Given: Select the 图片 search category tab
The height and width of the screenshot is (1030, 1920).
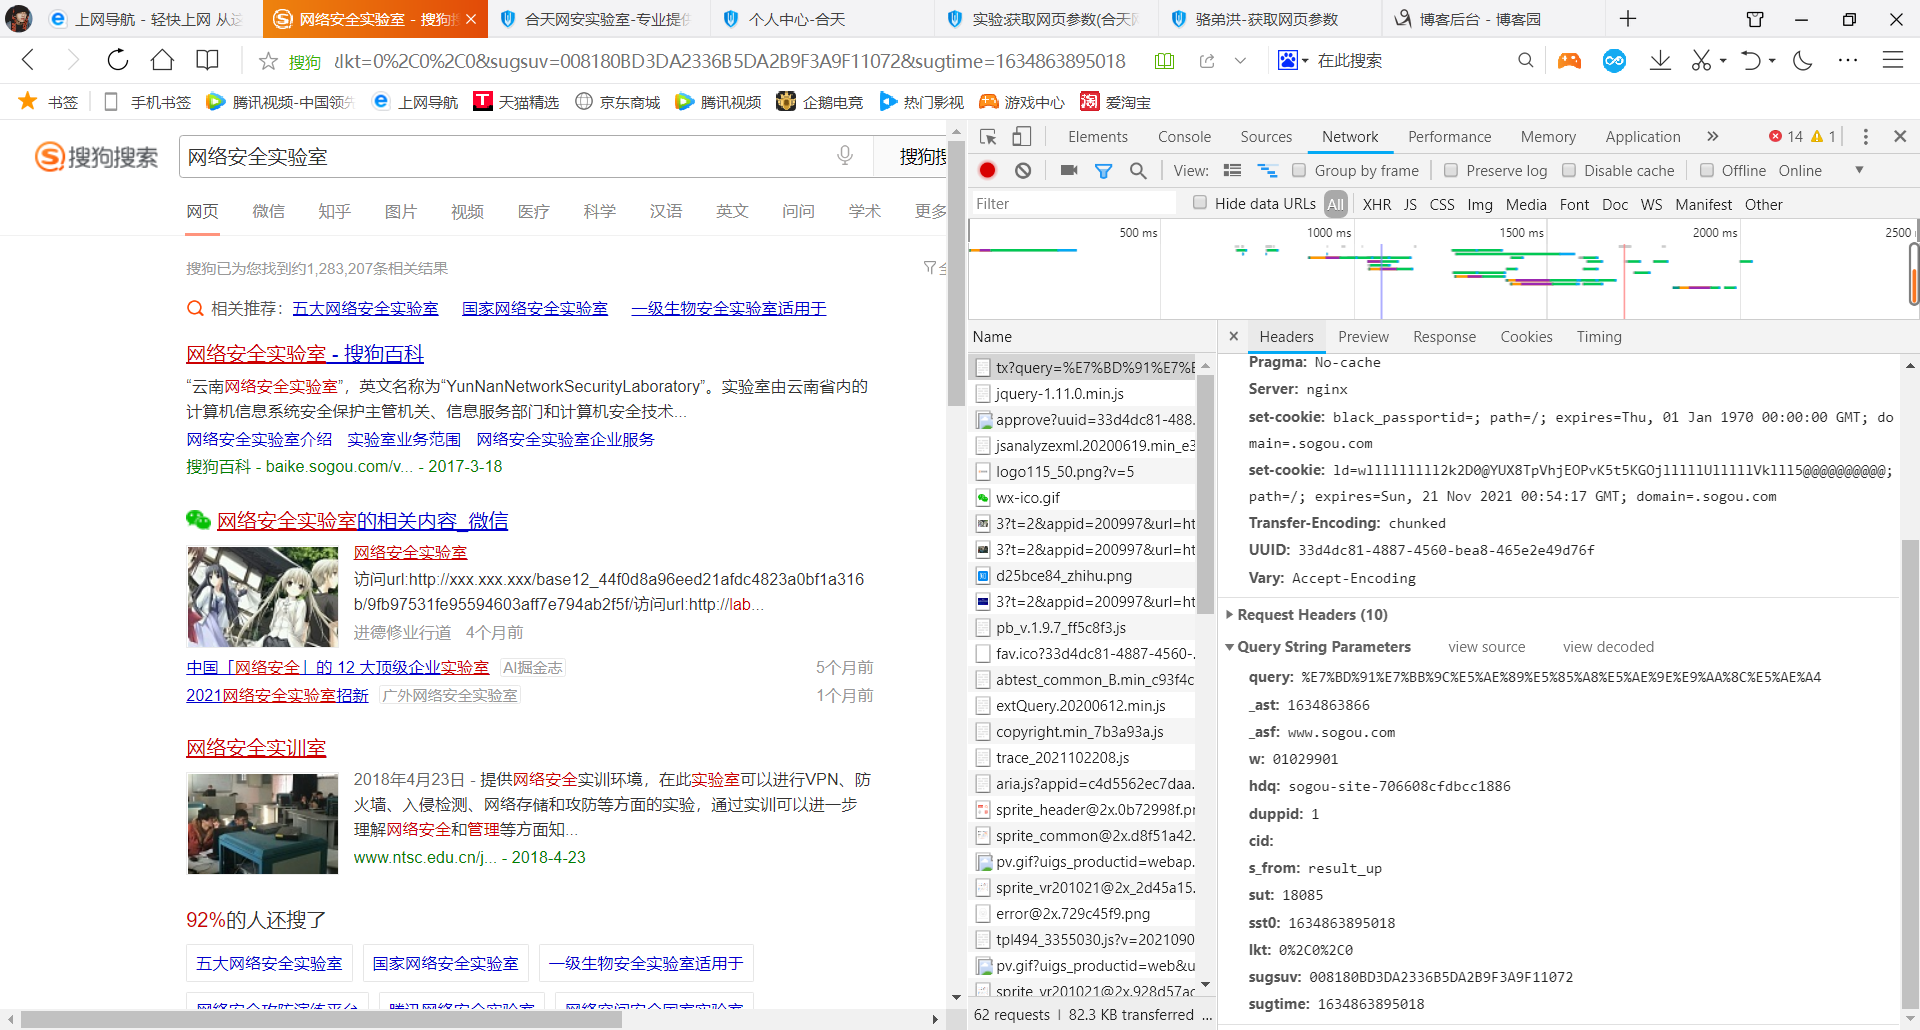Looking at the screenshot, I should point(401,211).
